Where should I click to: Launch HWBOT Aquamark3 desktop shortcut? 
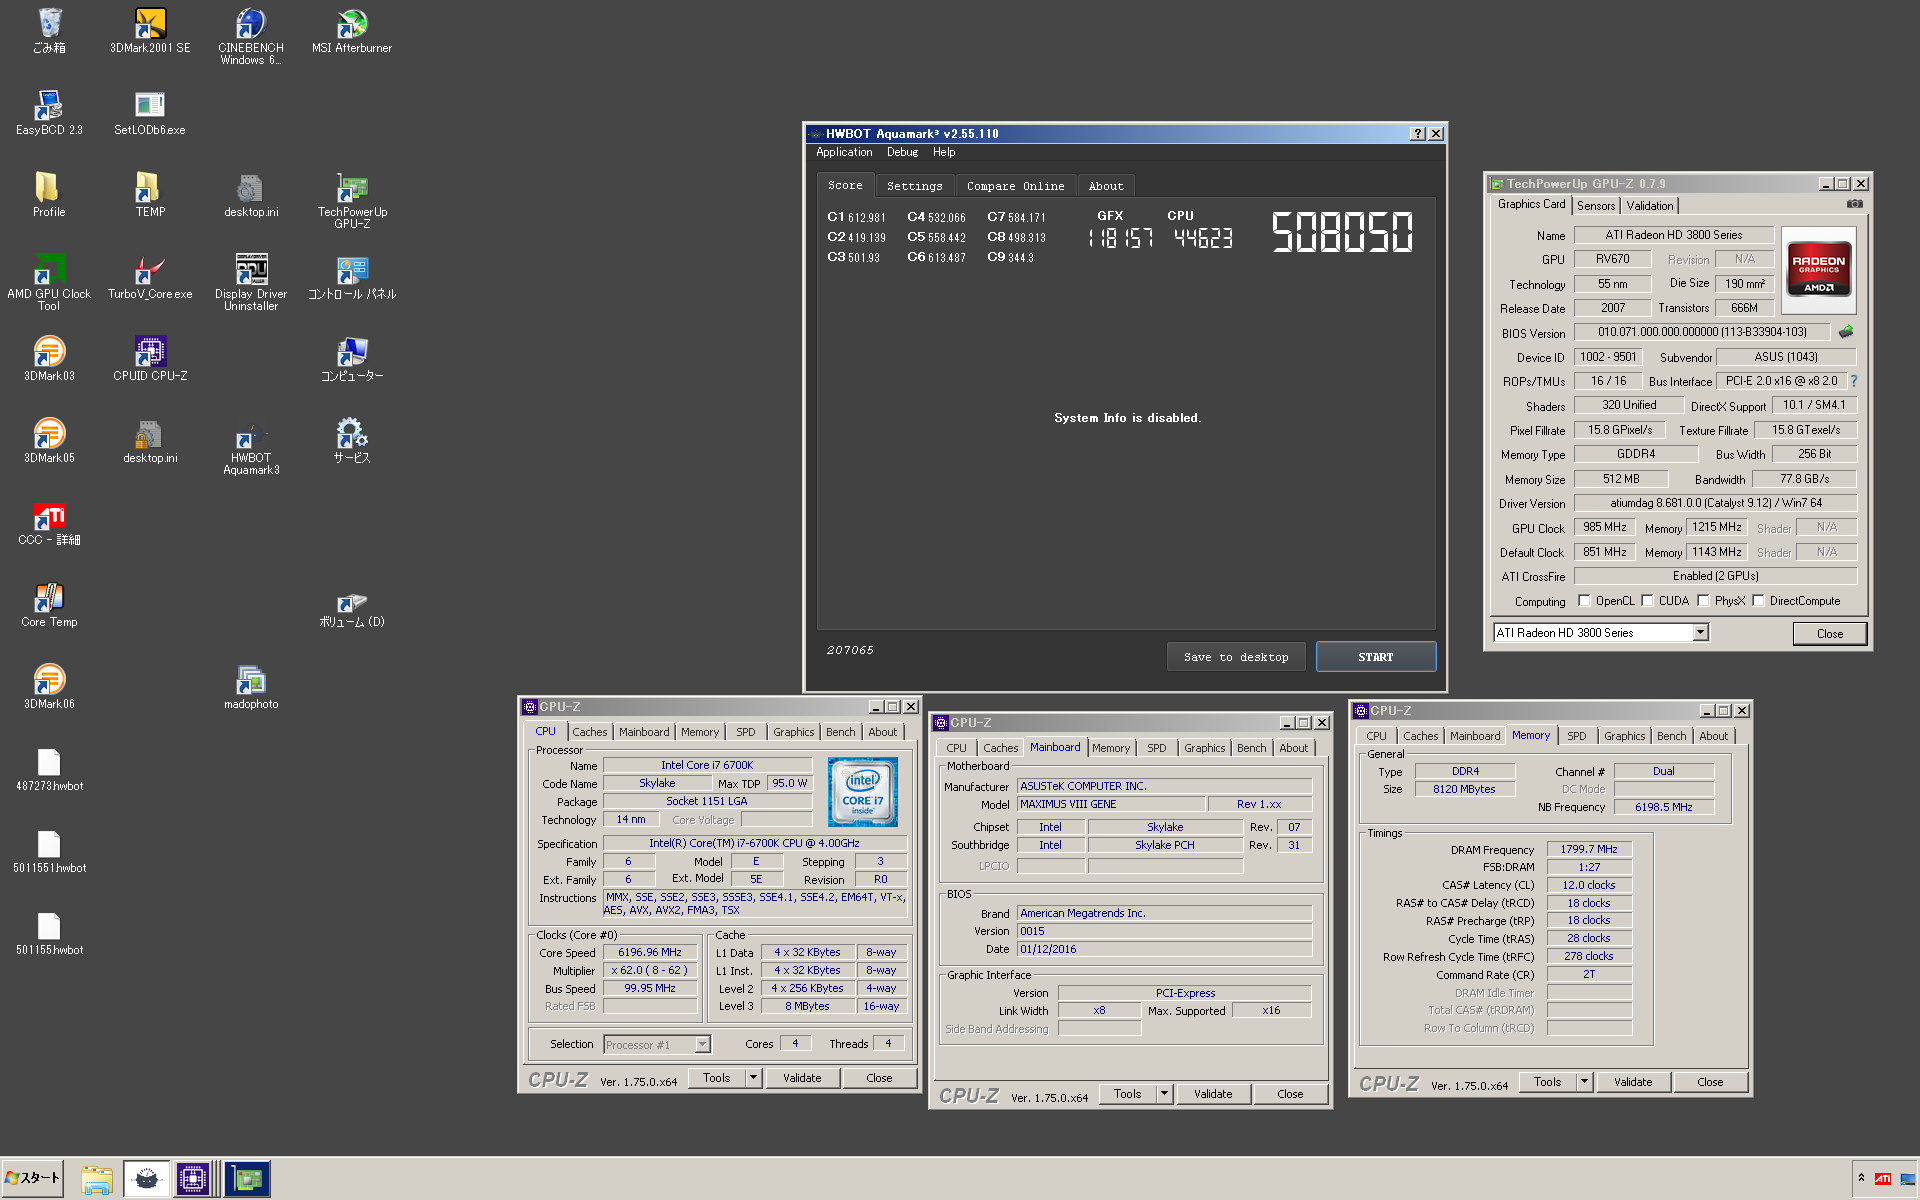[x=251, y=446]
